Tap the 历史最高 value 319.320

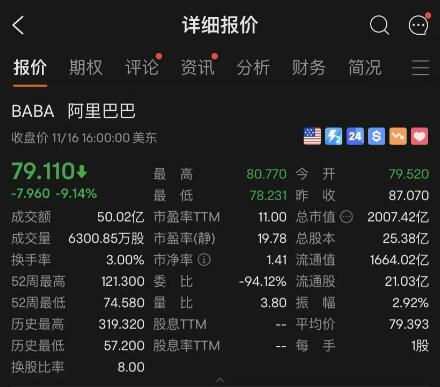pos(122,324)
